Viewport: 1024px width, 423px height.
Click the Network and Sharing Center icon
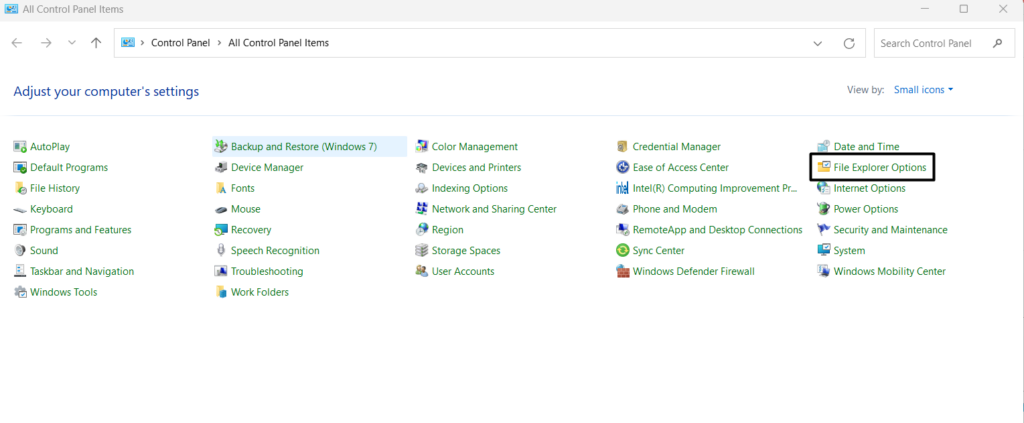pos(422,209)
